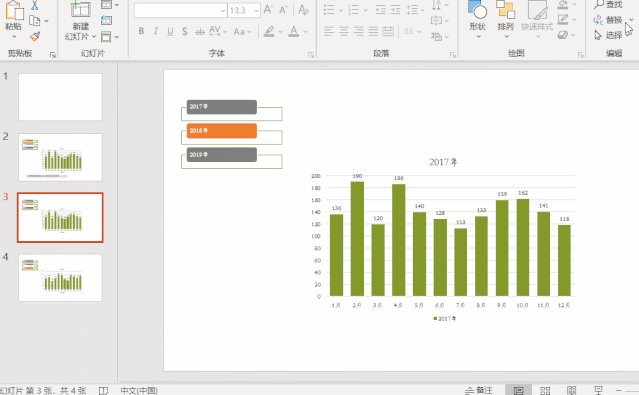Toggle Italic formatting

156,31
